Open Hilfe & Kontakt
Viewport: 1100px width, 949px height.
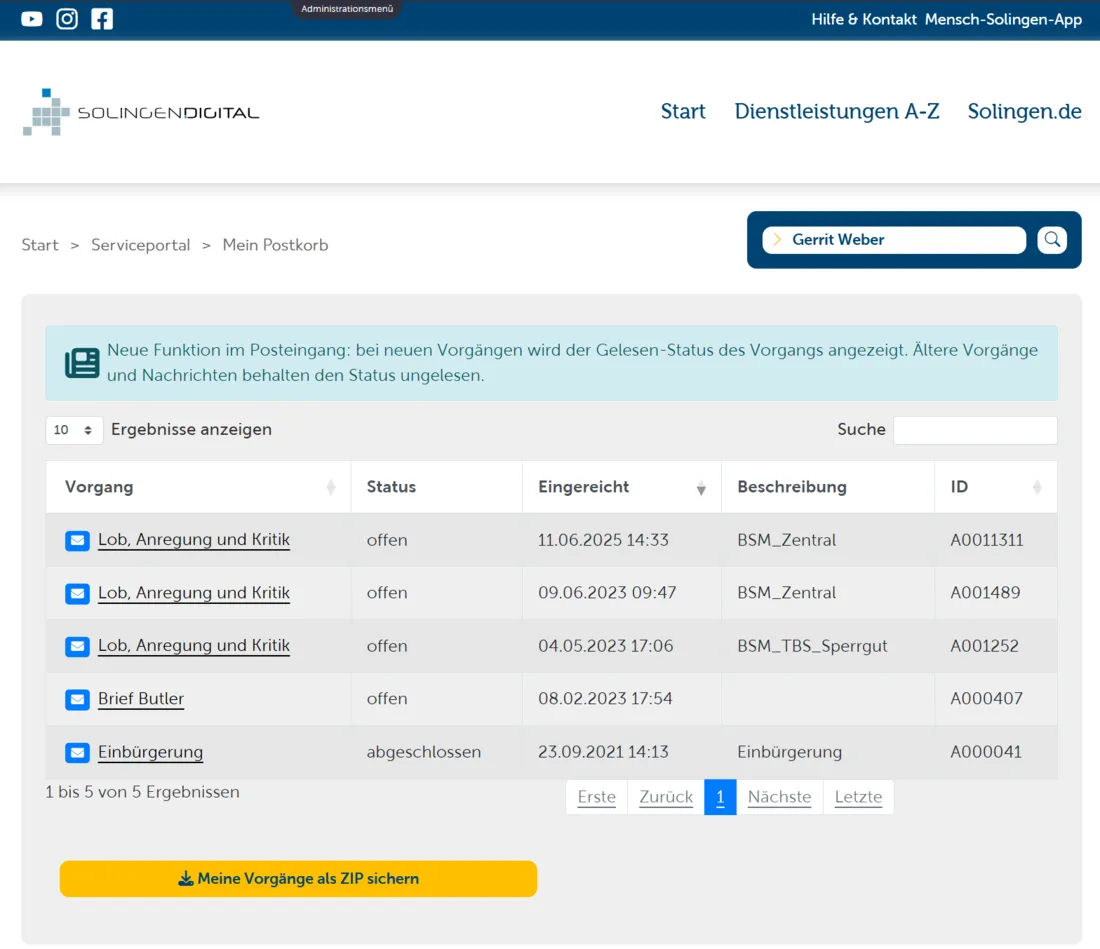coord(864,20)
